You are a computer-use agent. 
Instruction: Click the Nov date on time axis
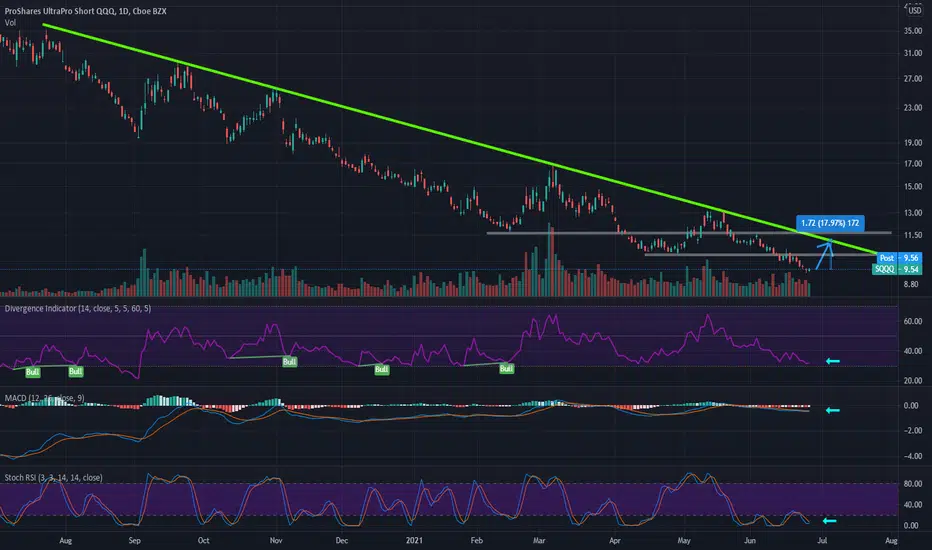(x=276, y=540)
